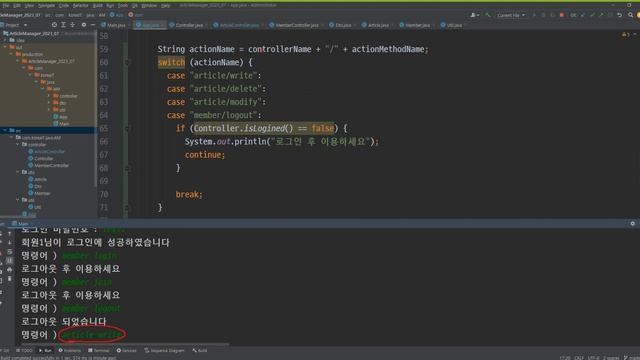The width and height of the screenshot is (640, 360).
Task: Open Search Everywhere magnifier icon
Action: (x=631, y=15)
